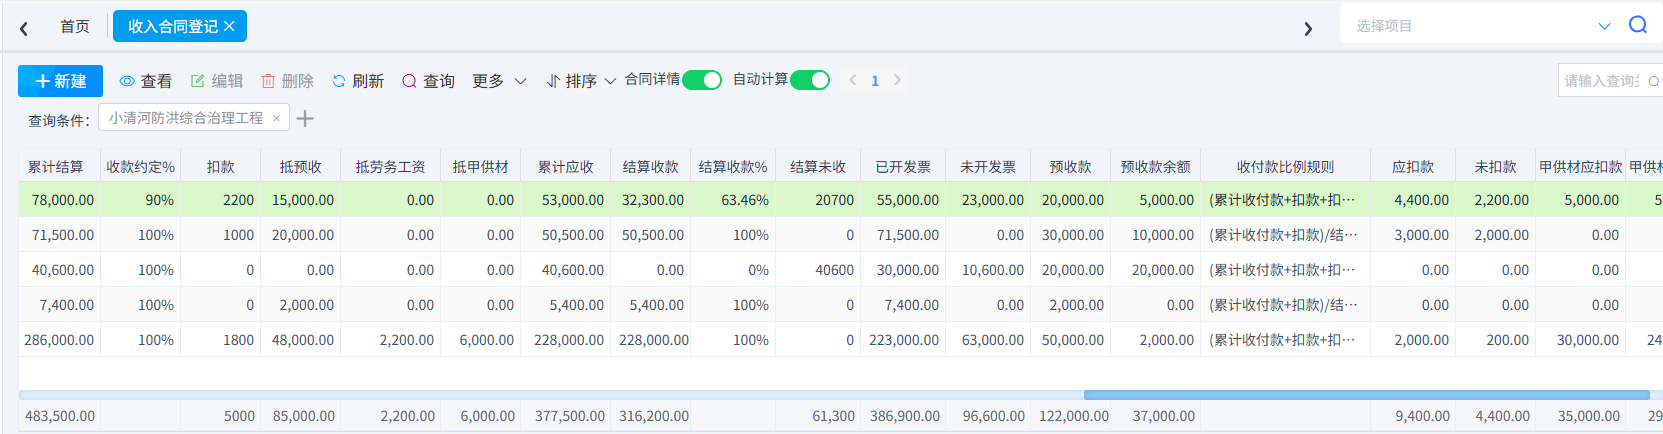Viewport: 1663px width, 434px height.
Task: Click the 收付款比例规则 column header
Action: click(x=1286, y=167)
